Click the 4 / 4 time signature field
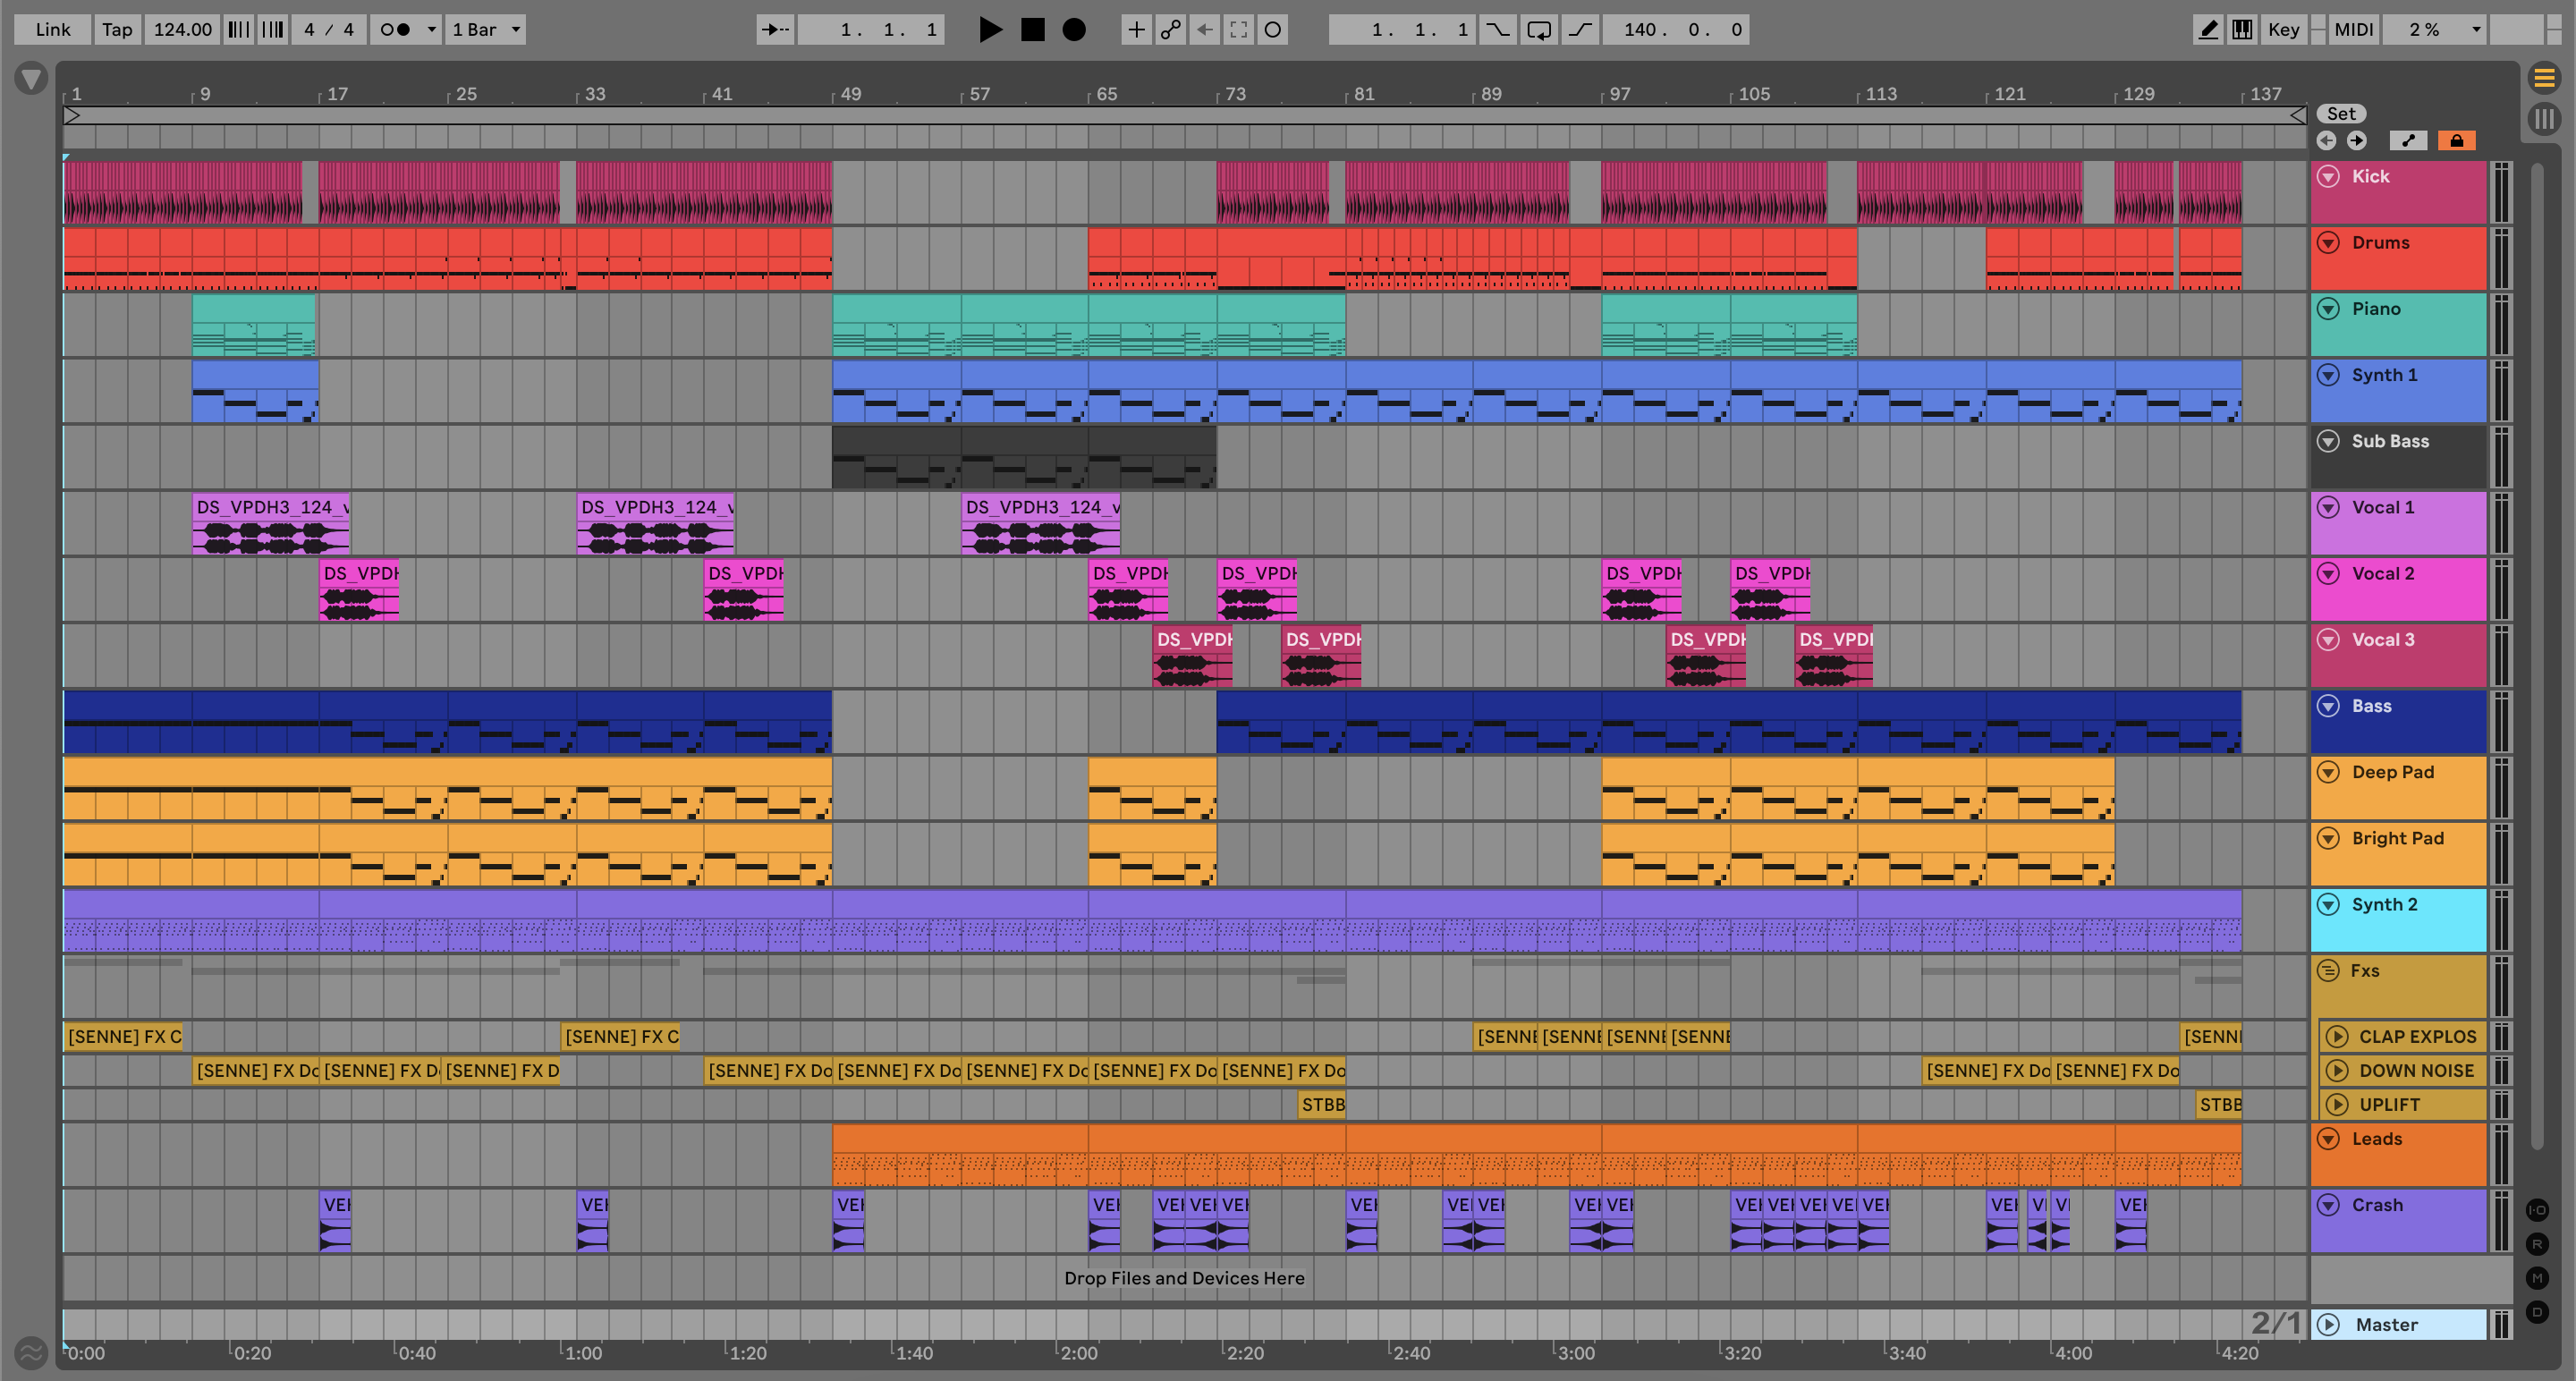Image resolution: width=2576 pixels, height=1381 pixels. pos(329,29)
